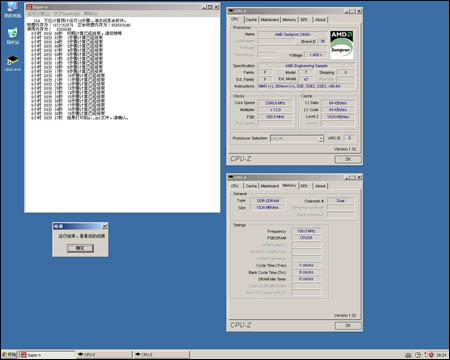Open About tab in CPU-tab CPU-Z window
This screenshot has width=450, height=360.
click(320, 20)
